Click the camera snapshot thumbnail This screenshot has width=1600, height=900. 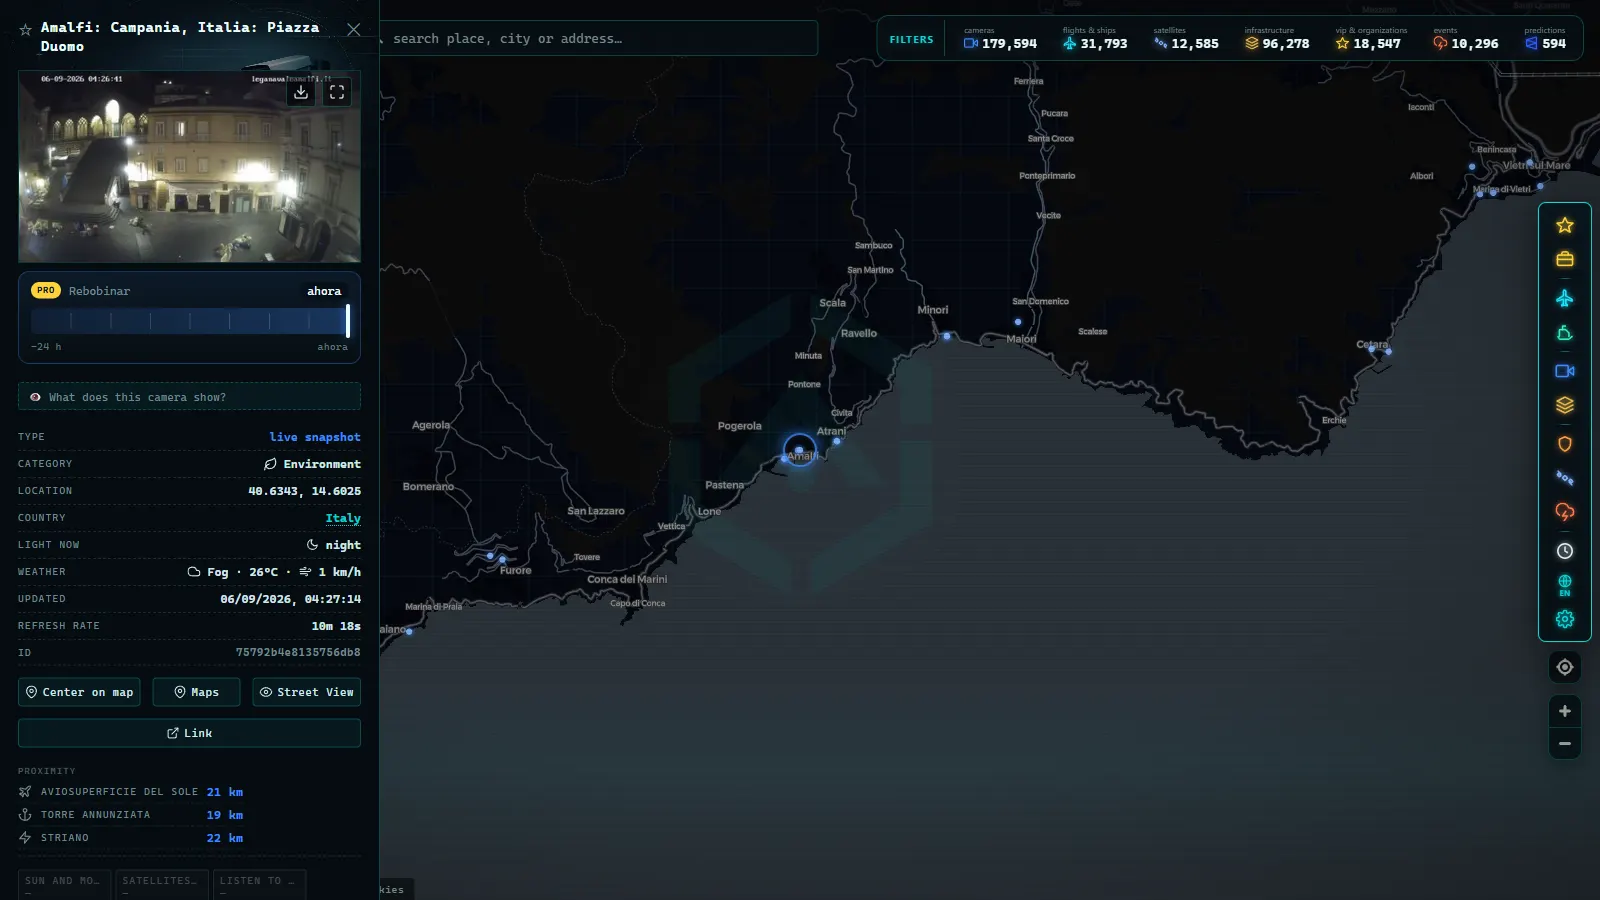point(189,166)
